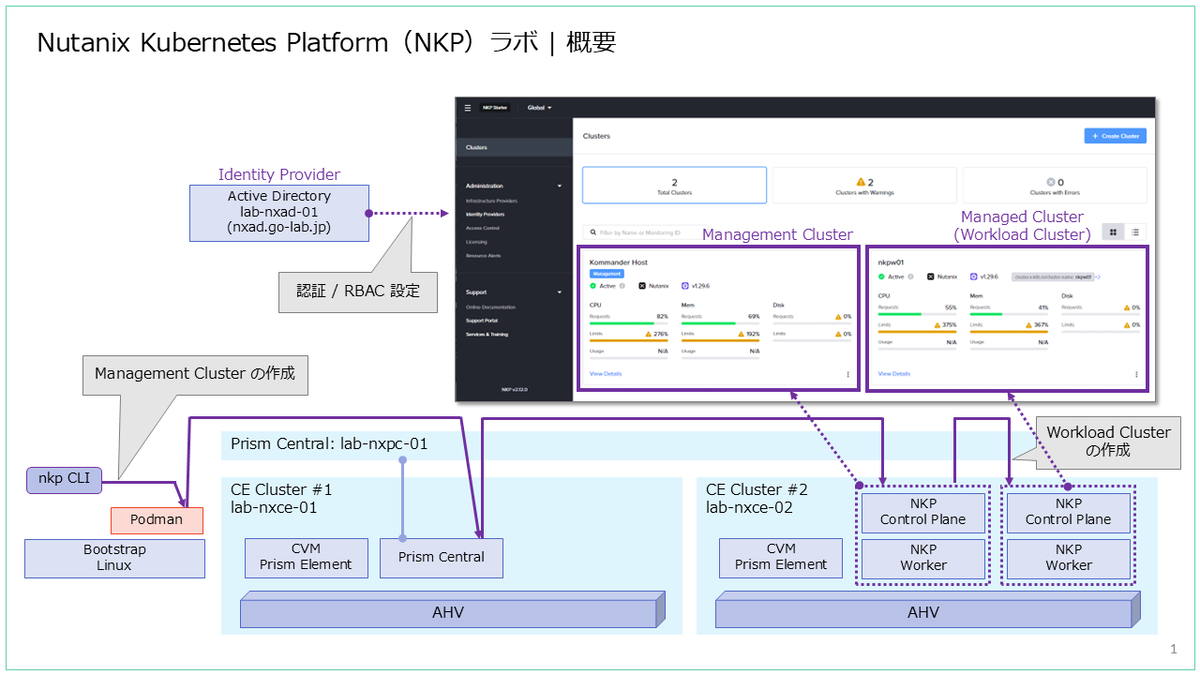Screen dimensions: 1200x675
Task: Open Identity Providers in sidebar
Action: pos(485,214)
